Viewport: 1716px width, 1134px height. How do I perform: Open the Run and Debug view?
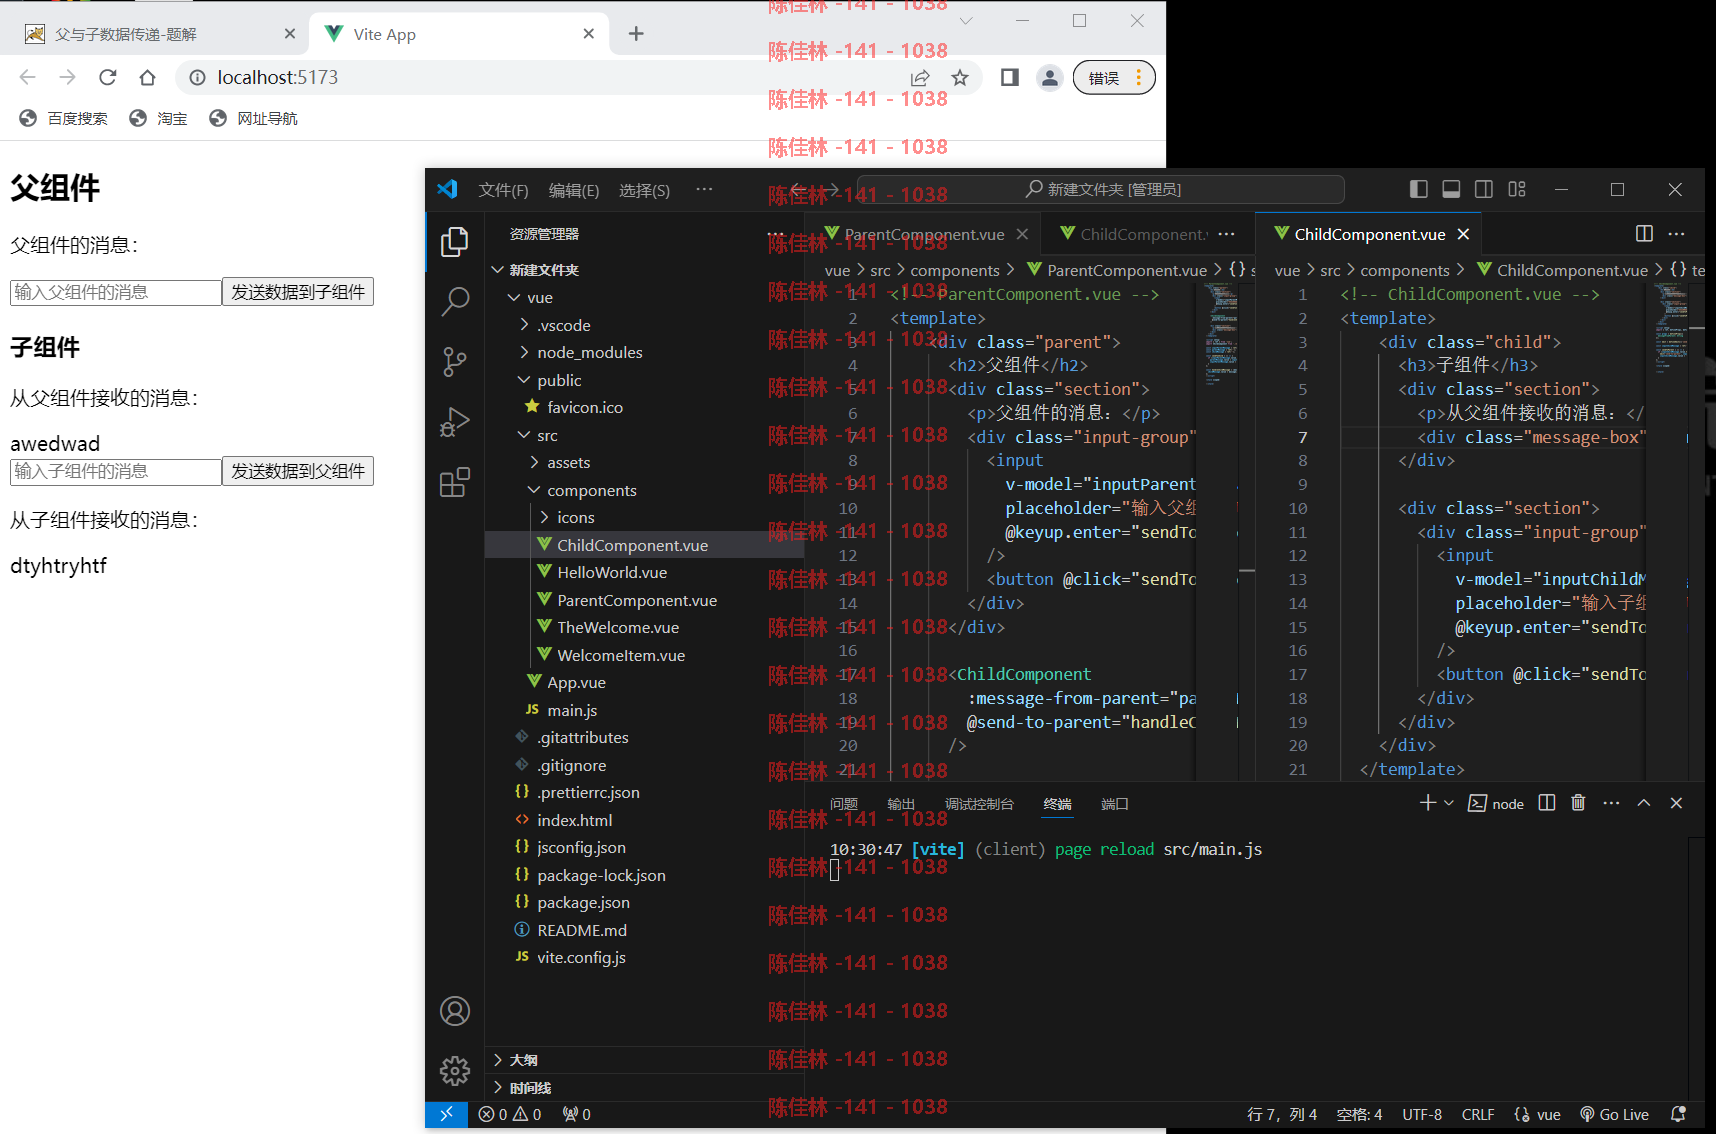455,422
